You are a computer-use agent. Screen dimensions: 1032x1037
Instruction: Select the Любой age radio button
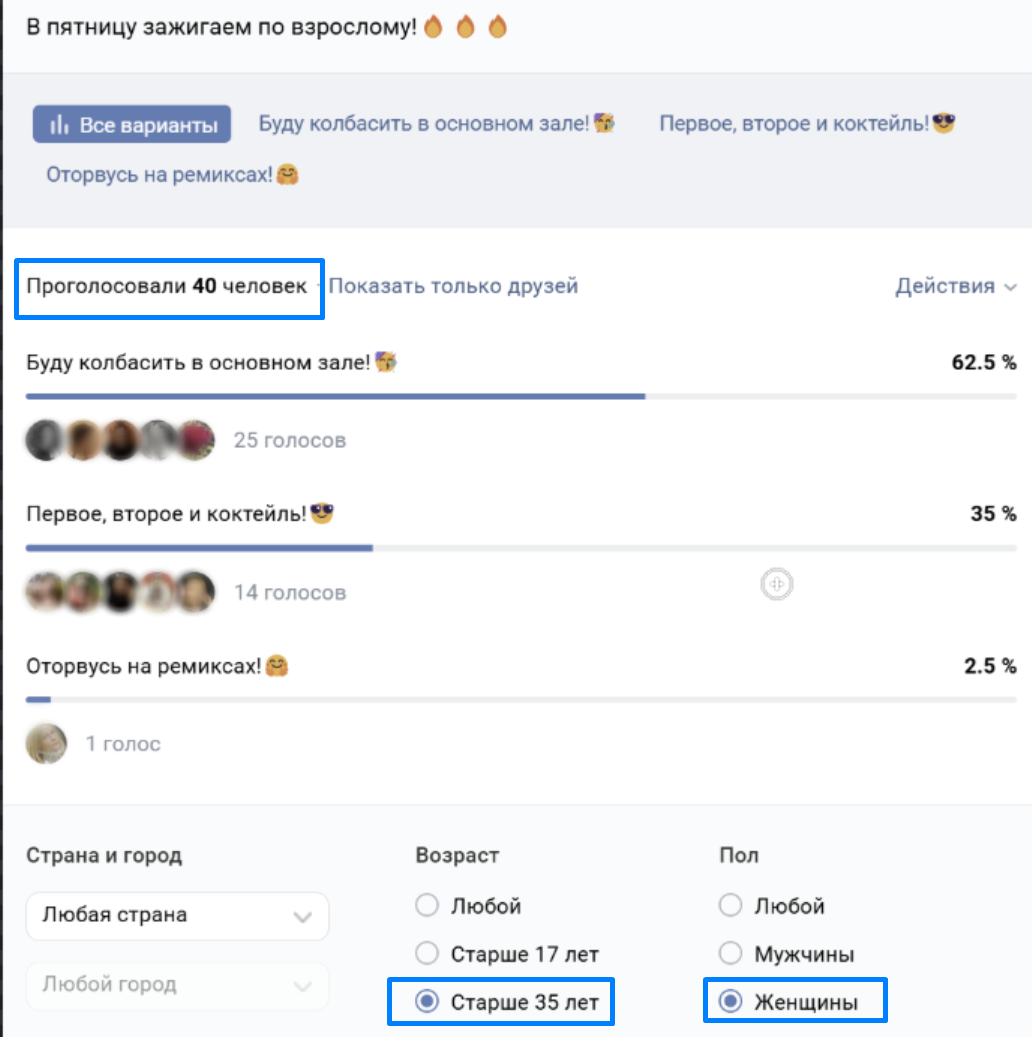click(x=427, y=907)
